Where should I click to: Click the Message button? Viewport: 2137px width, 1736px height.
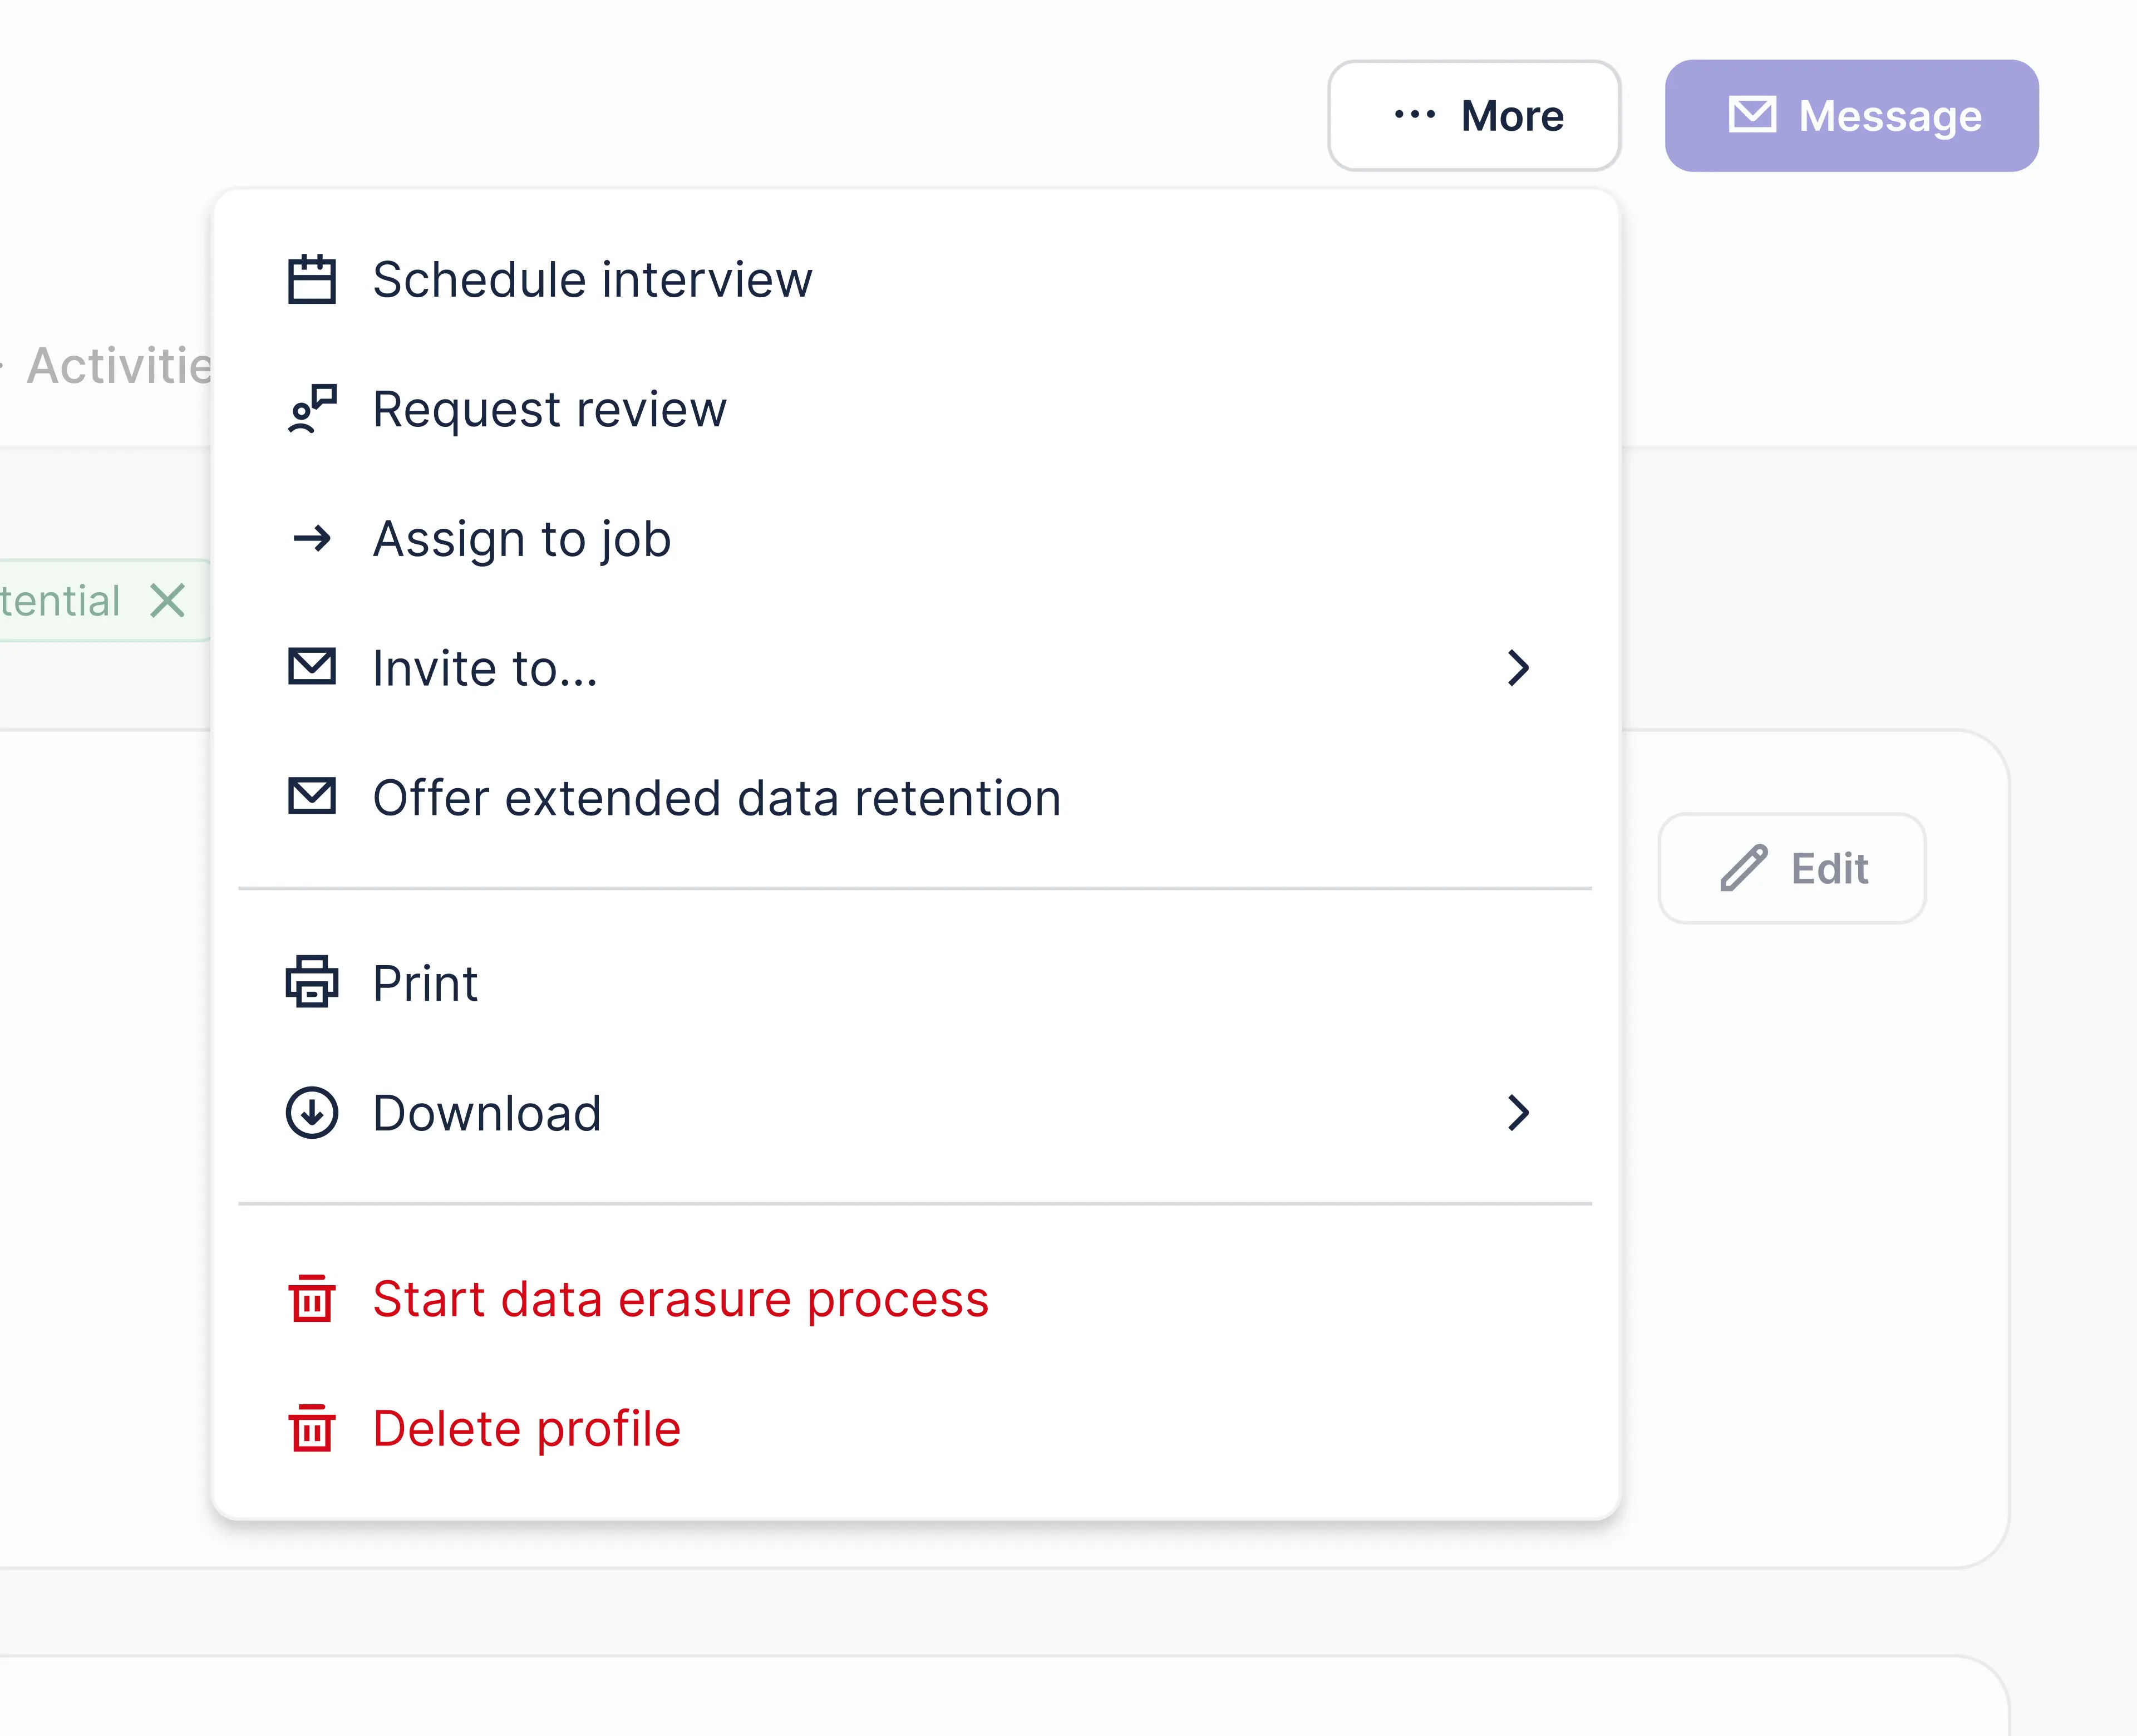(x=1851, y=116)
